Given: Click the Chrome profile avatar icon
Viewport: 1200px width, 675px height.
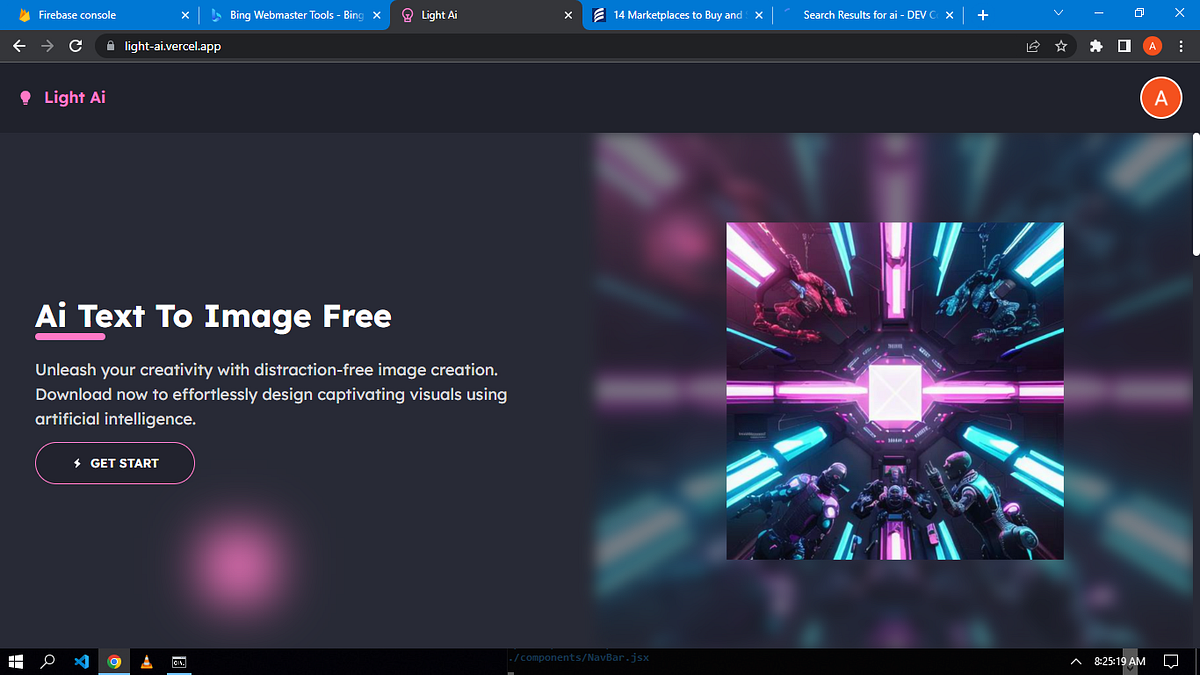Looking at the screenshot, I should [x=1152, y=46].
